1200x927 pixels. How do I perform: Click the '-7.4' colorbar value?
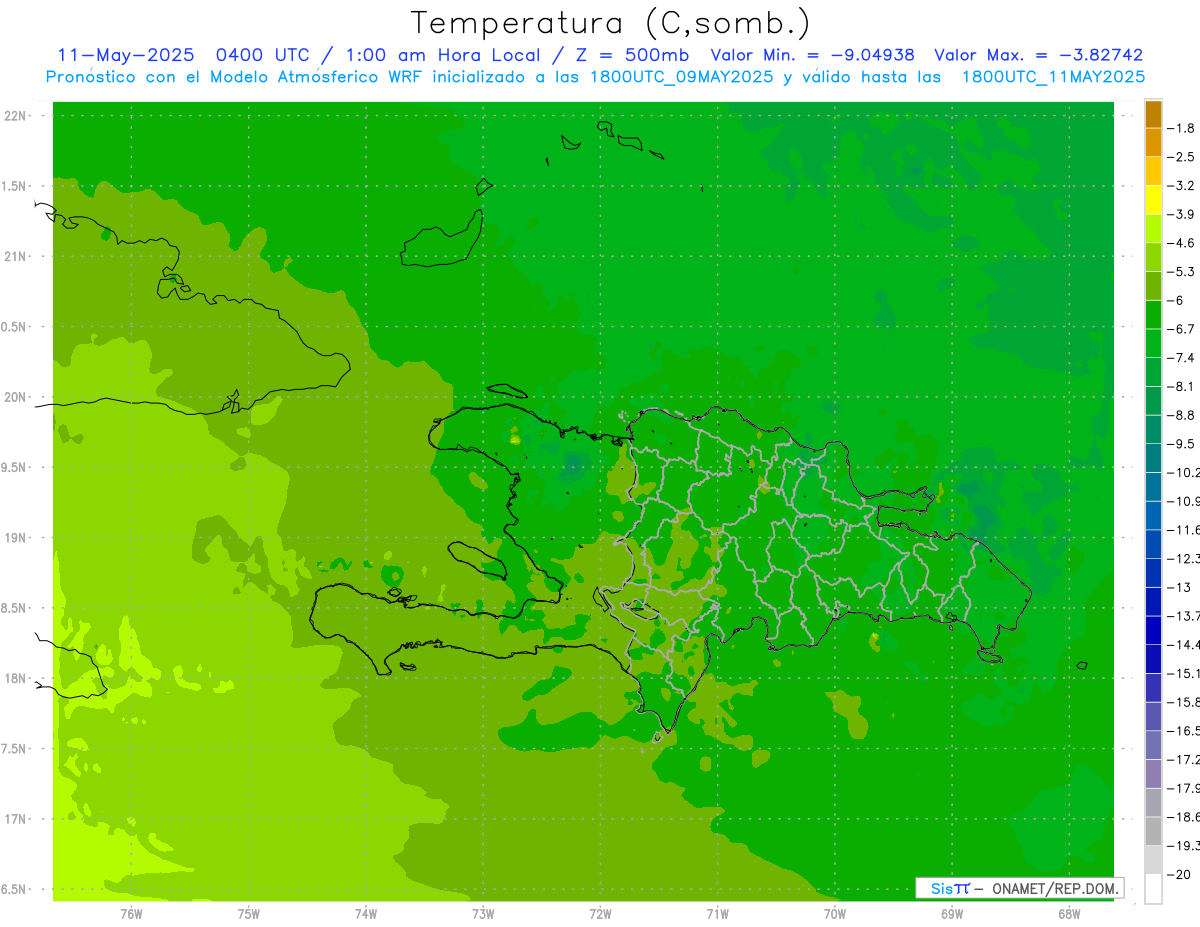tap(1182, 357)
